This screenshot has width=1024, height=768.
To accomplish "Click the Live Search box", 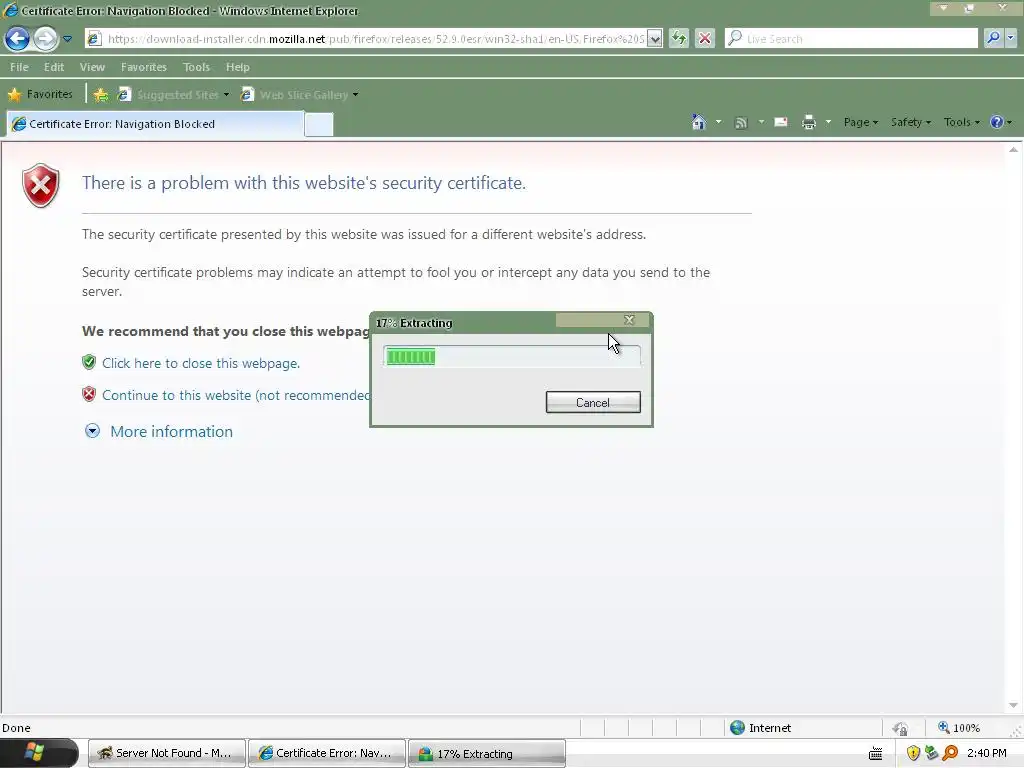I will [x=851, y=39].
